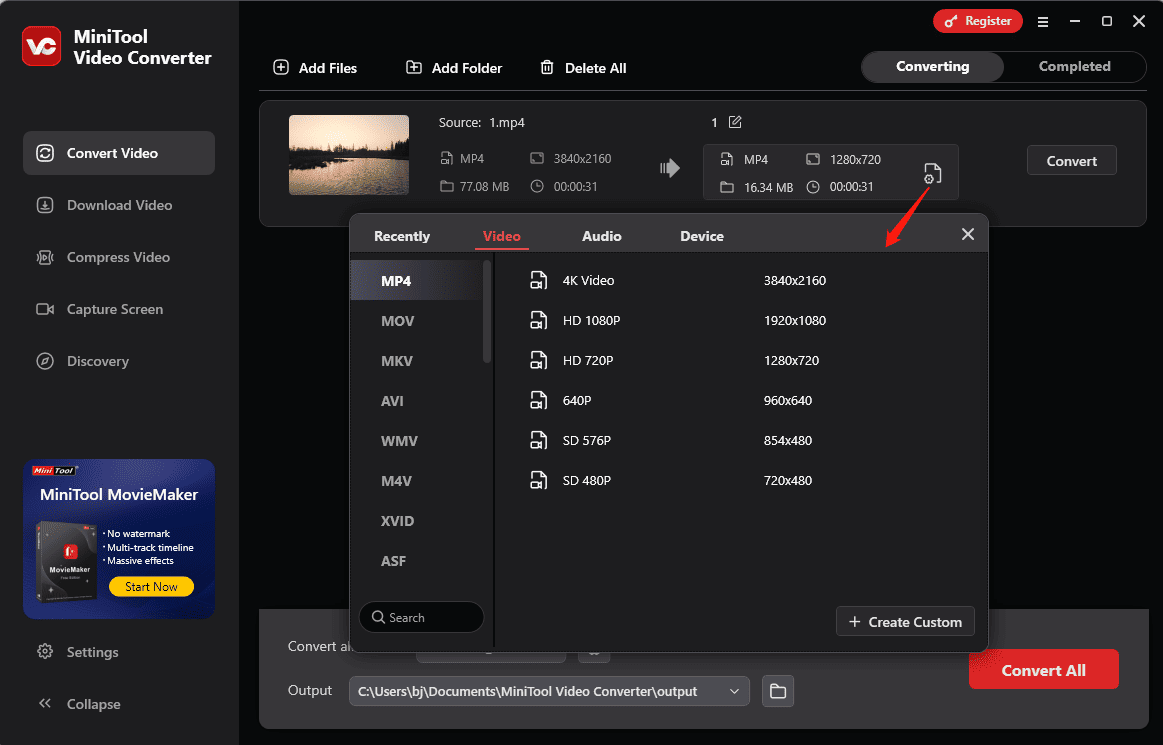Click the MiniTool Video Converter logo icon
The height and width of the screenshot is (745, 1163).
coord(42,46)
